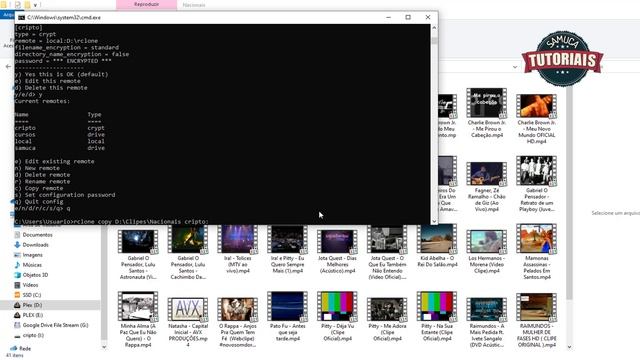Select Mamonas Assassinas - Pelados Em Santos.mp4
Viewport: 640px width, 360px height.
click(536, 252)
